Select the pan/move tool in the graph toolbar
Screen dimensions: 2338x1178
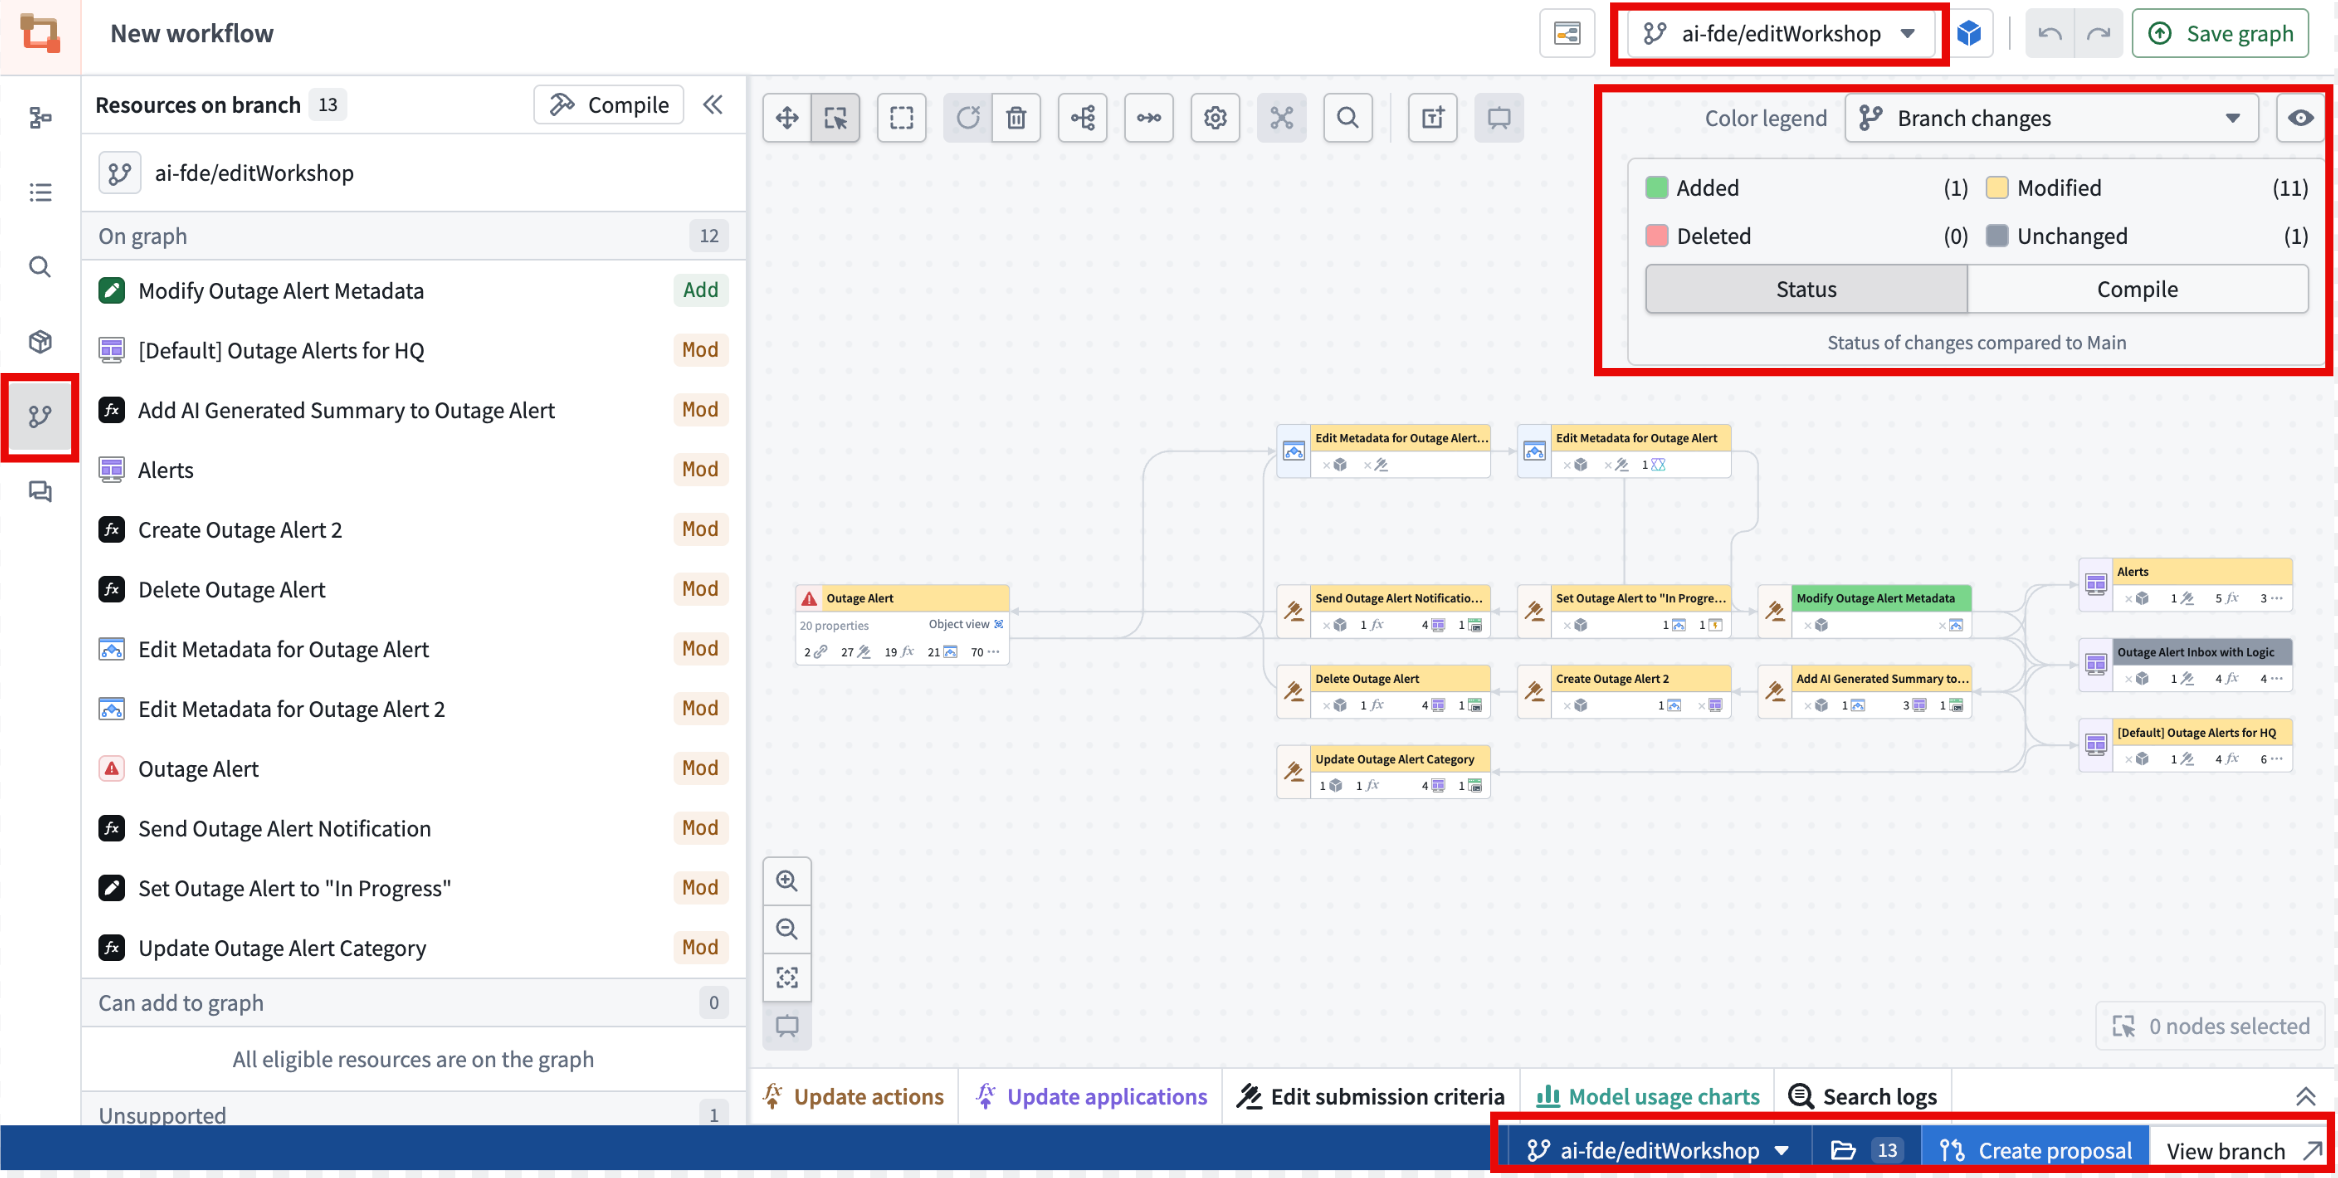[x=787, y=118]
